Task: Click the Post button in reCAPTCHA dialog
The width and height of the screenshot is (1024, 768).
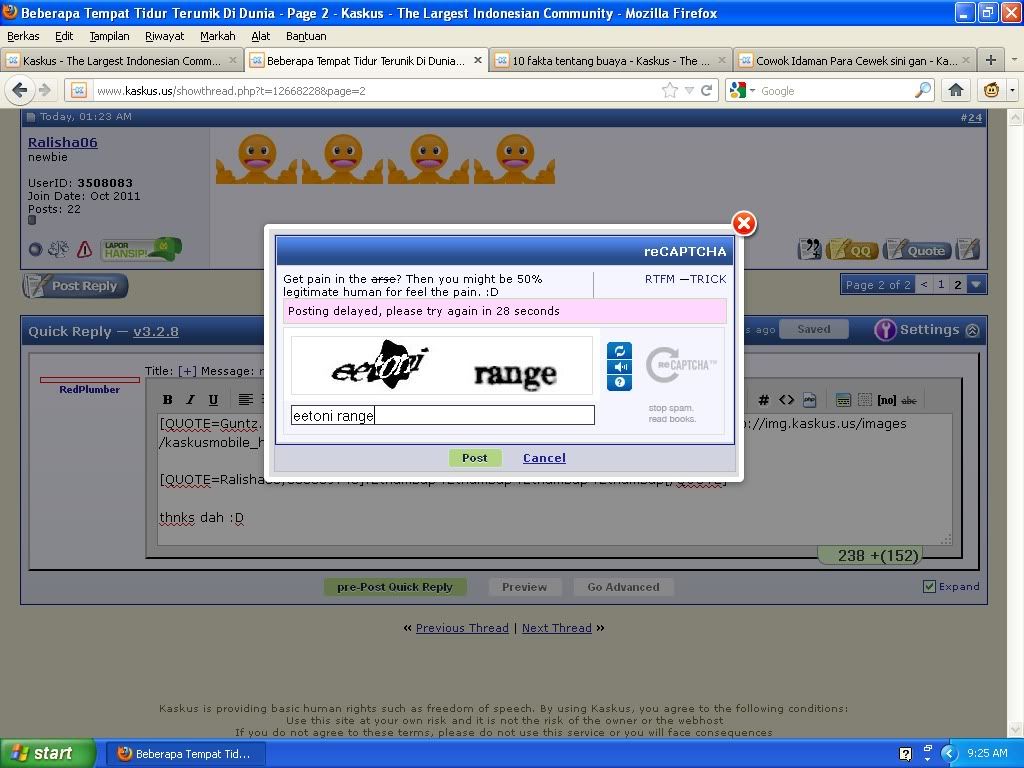Action: 475,458
